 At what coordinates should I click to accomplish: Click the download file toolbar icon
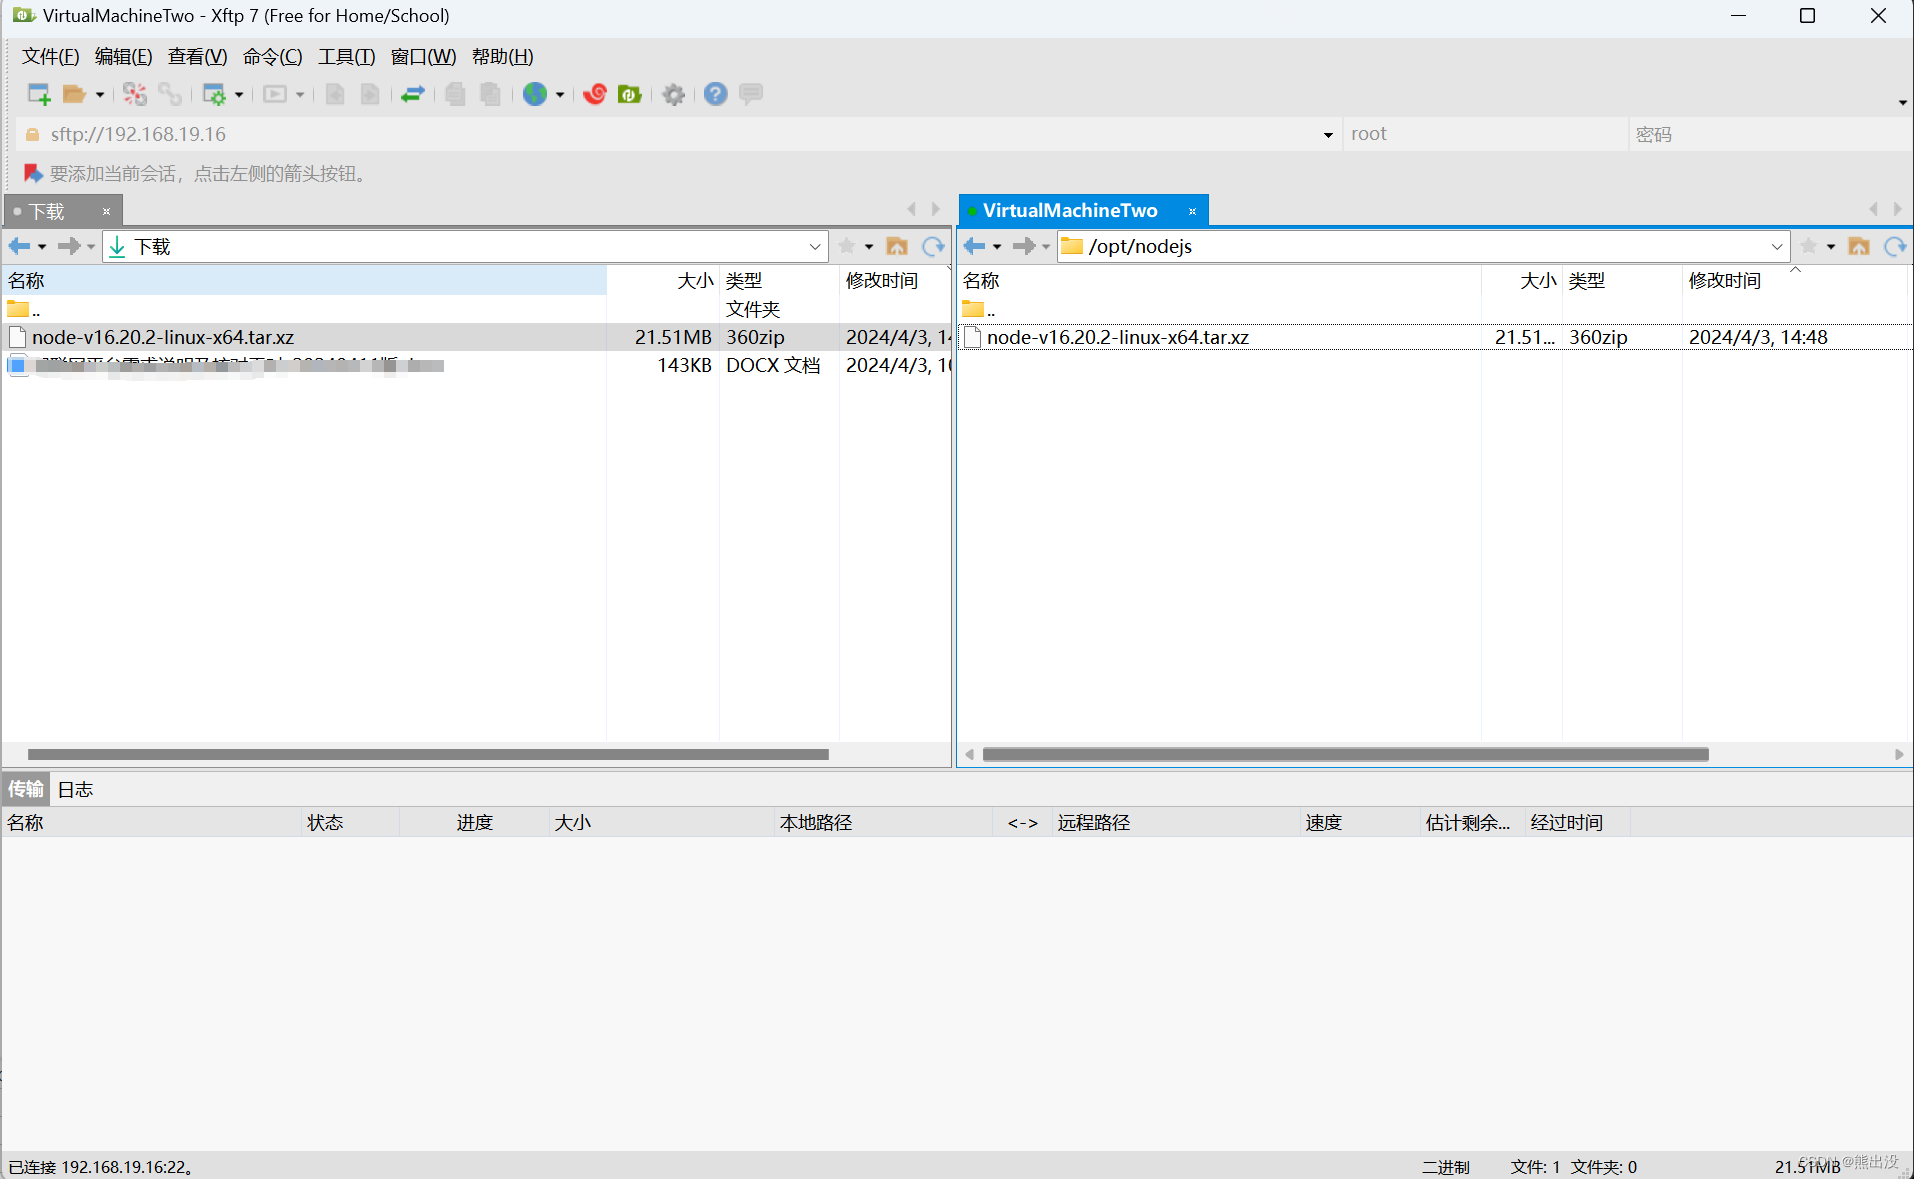(x=335, y=94)
